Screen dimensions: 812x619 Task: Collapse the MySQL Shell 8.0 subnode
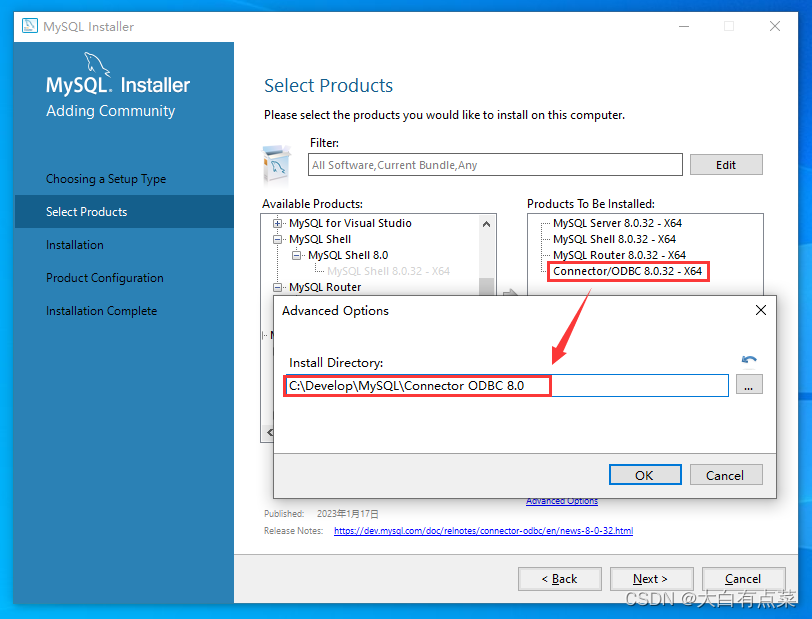pyautogui.click(x=296, y=255)
